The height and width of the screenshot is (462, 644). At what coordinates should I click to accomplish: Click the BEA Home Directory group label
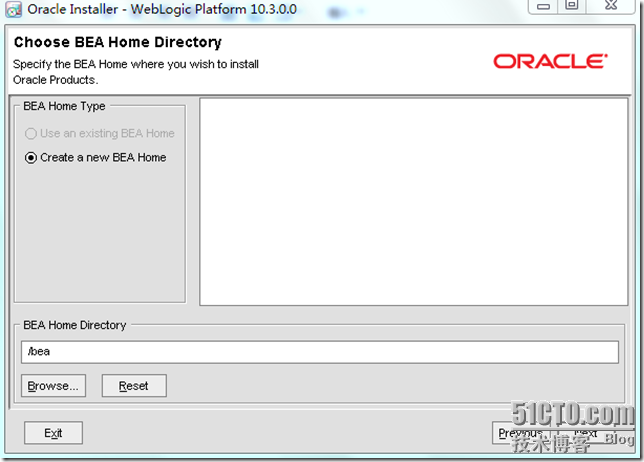click(x=75, y=325)
